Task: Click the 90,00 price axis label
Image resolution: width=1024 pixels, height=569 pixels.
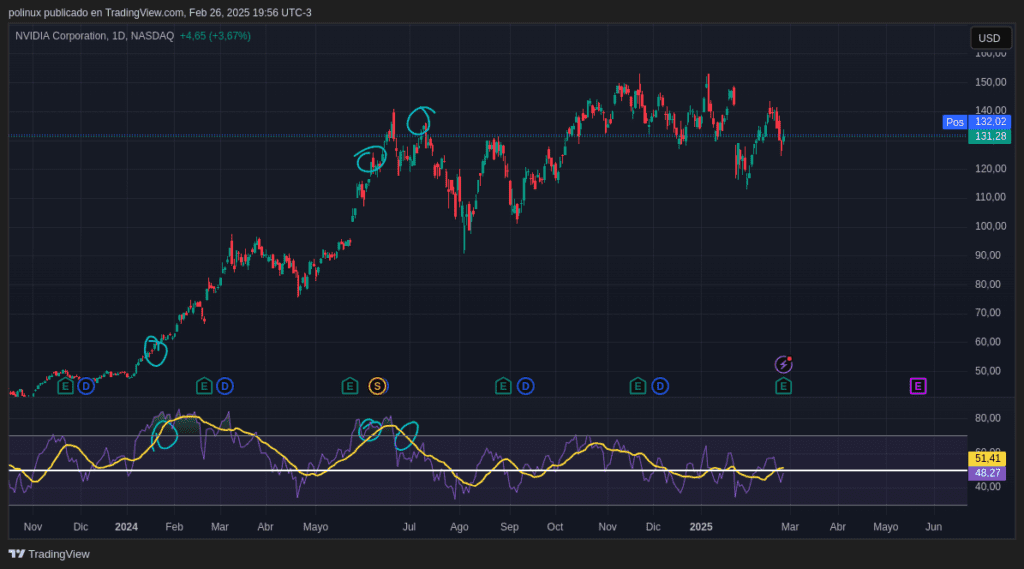Action: [987, 255]
